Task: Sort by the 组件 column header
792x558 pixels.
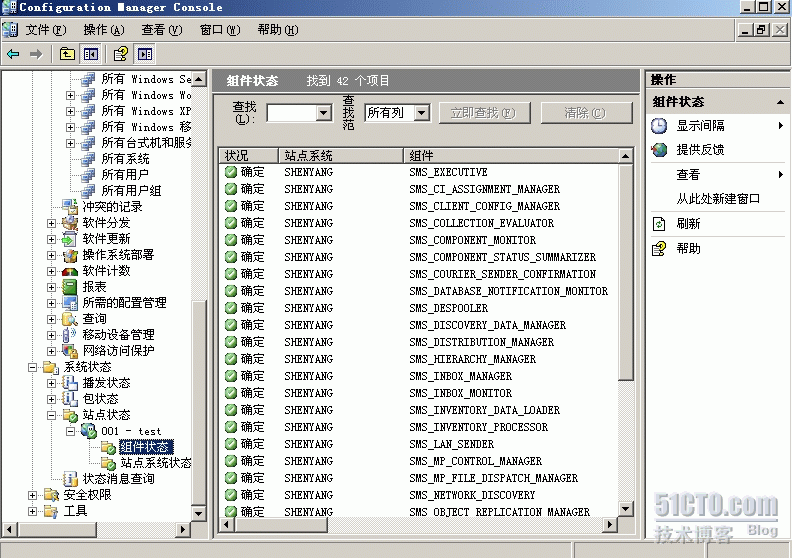Action: [511, 156]
